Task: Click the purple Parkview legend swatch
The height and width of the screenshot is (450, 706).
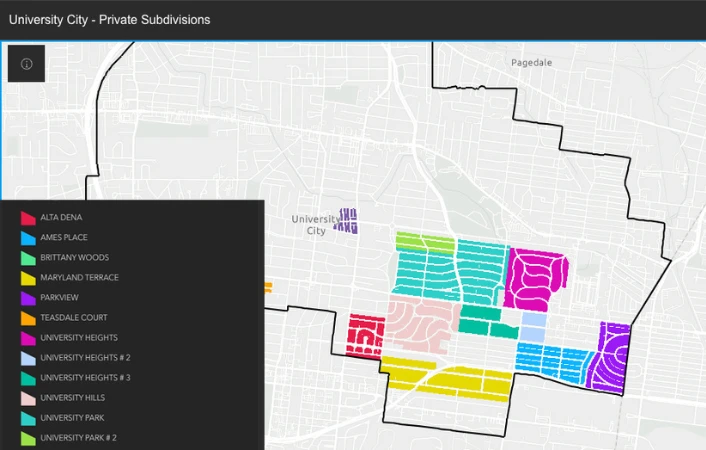Action: pos(28,298)
